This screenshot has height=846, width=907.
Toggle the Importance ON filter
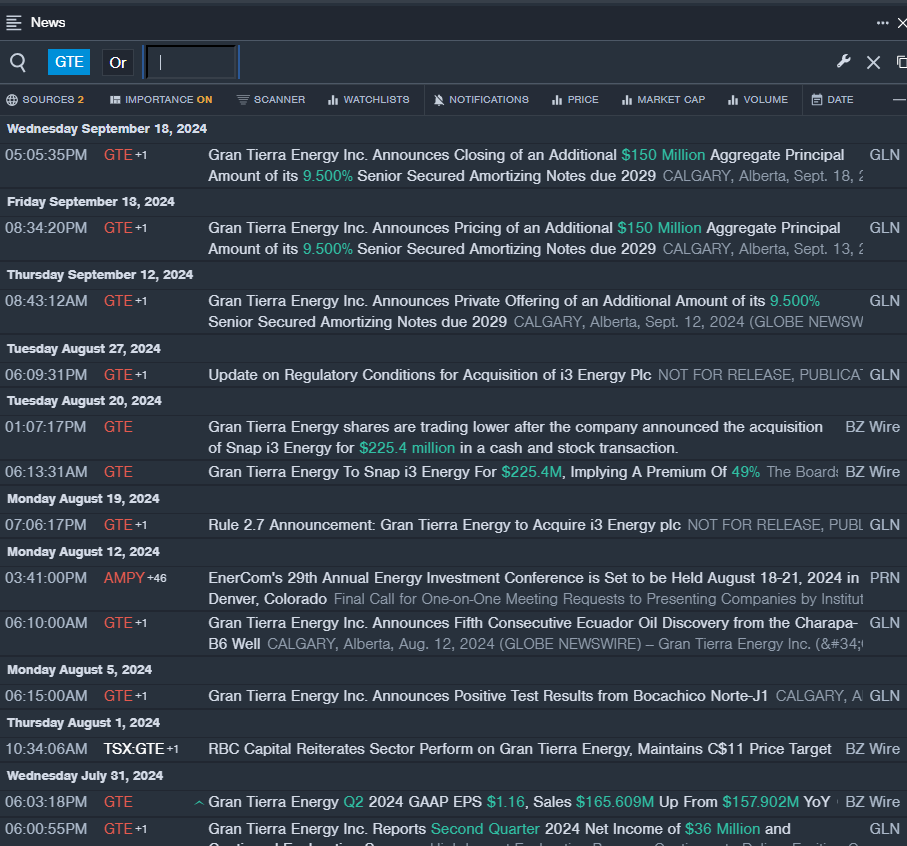click(x=161, y=100)
